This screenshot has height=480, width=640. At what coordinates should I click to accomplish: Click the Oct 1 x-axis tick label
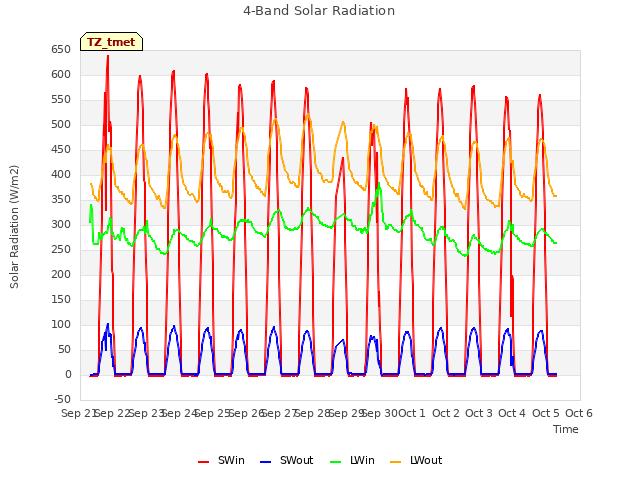[412, 413]
